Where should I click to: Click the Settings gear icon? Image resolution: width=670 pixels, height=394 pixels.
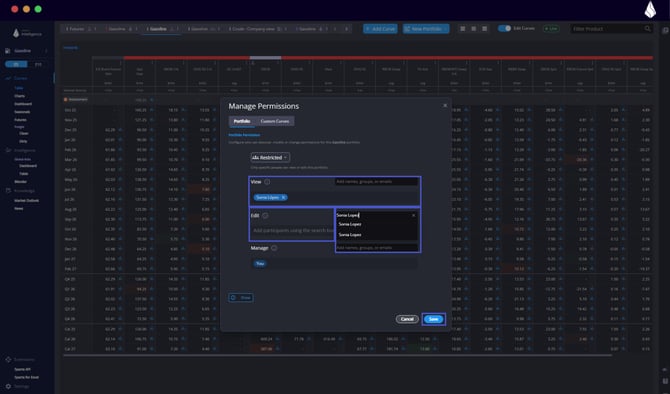pyautogui.click(x=8, y=386)
